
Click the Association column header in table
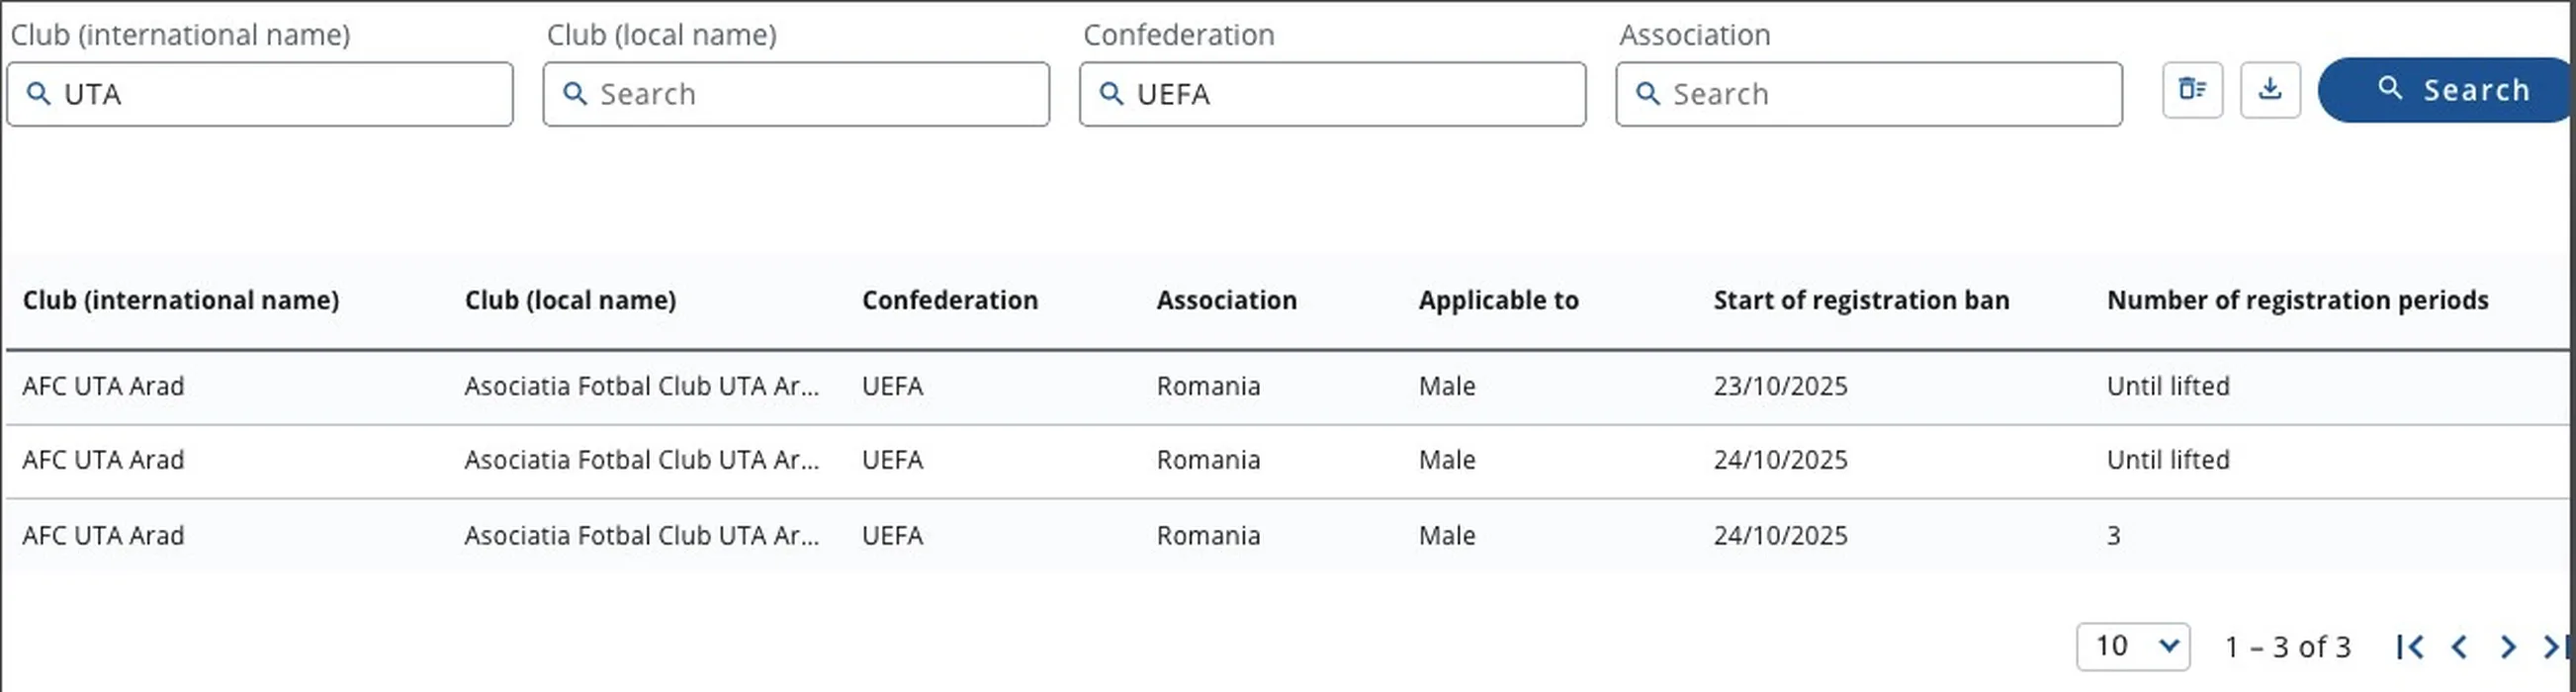(1226, 300)
